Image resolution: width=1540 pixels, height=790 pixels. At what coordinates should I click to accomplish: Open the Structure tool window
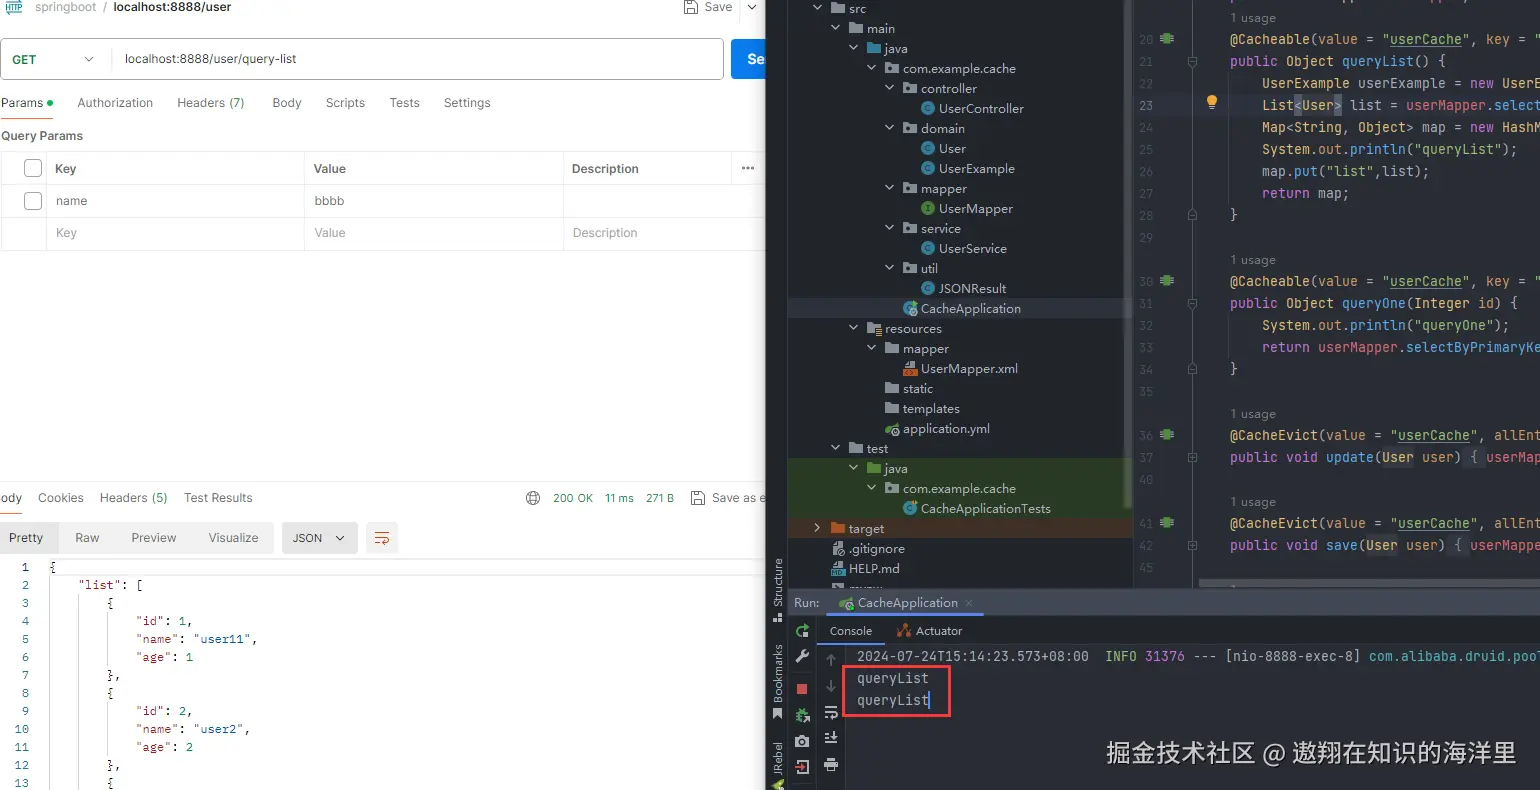(x=778, y=590)
